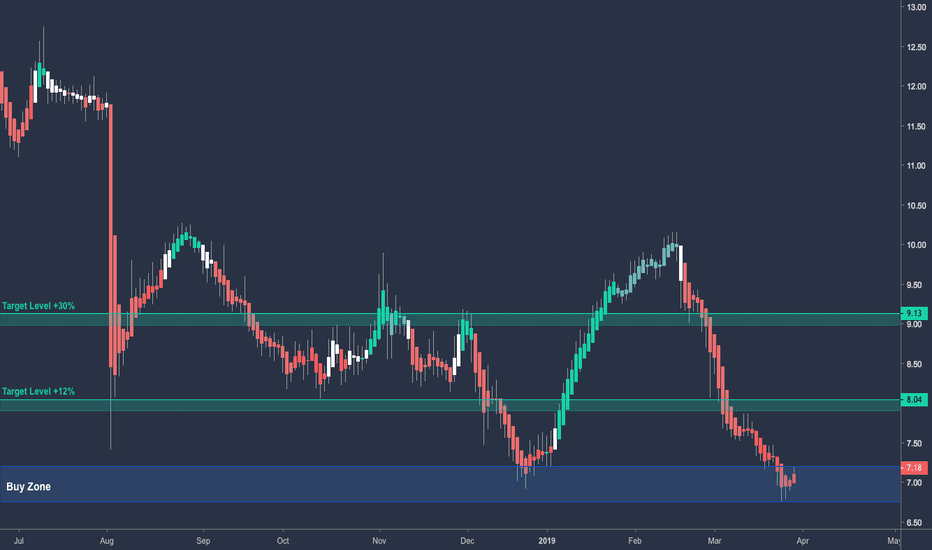Click the 12.50 price axis label
The height and width of the screenshot is (550, 932).
point(916,47)
